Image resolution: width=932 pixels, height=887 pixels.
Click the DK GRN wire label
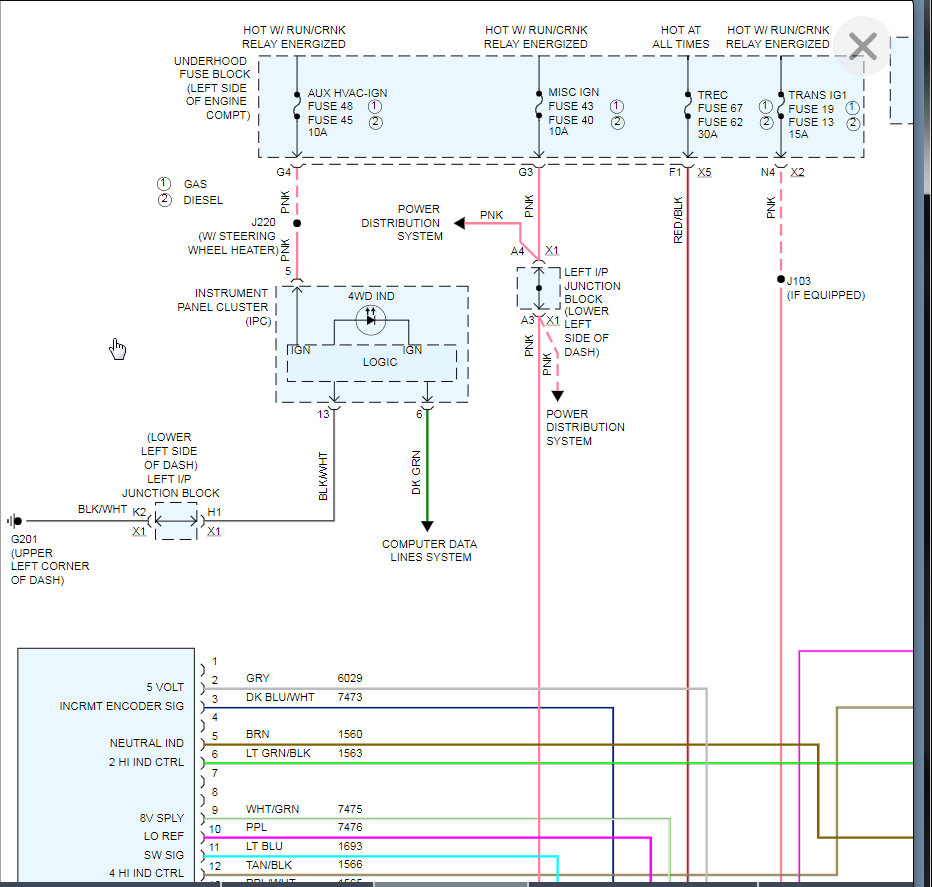click(416, 473)
